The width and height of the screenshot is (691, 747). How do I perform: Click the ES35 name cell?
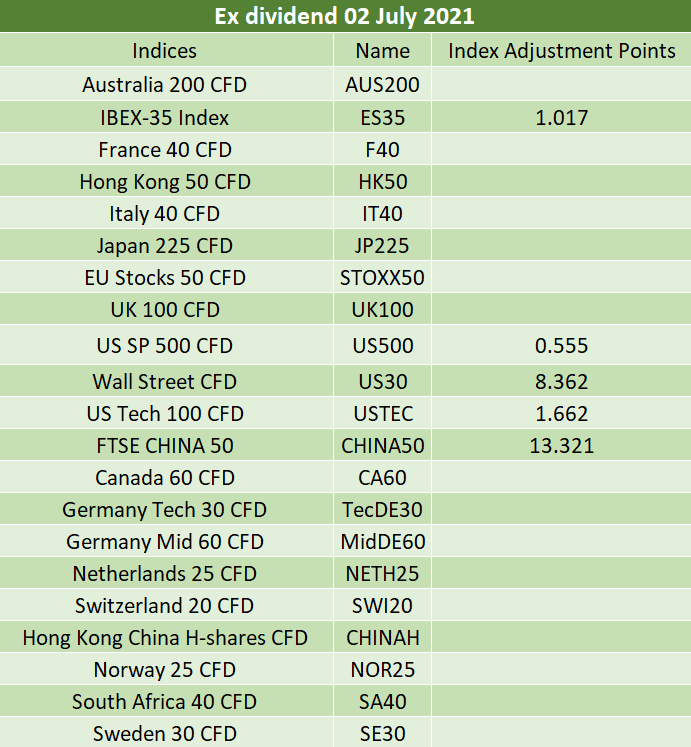coord(383,118)
